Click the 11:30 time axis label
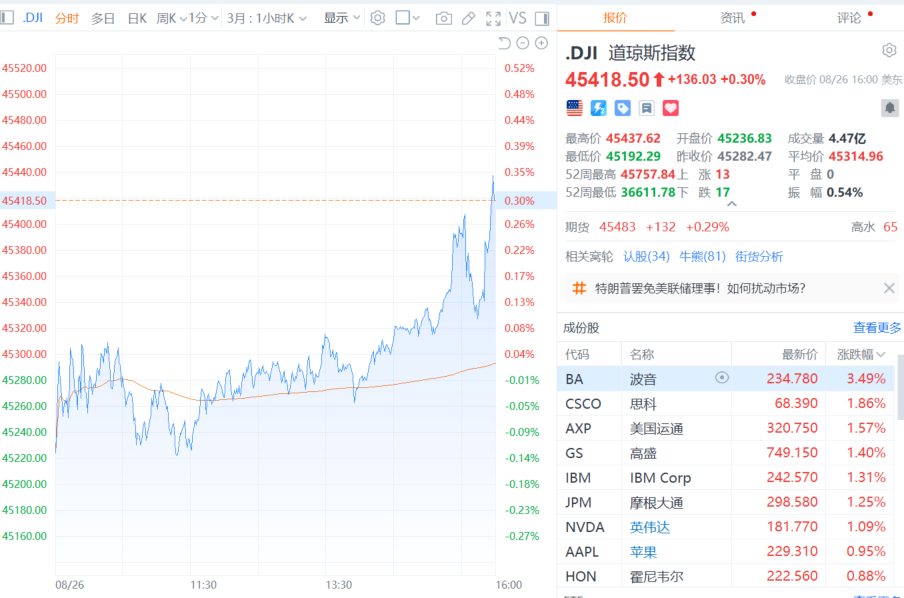Image resolution: width=904 pixels, height=598 pixels. coord(204,585)
